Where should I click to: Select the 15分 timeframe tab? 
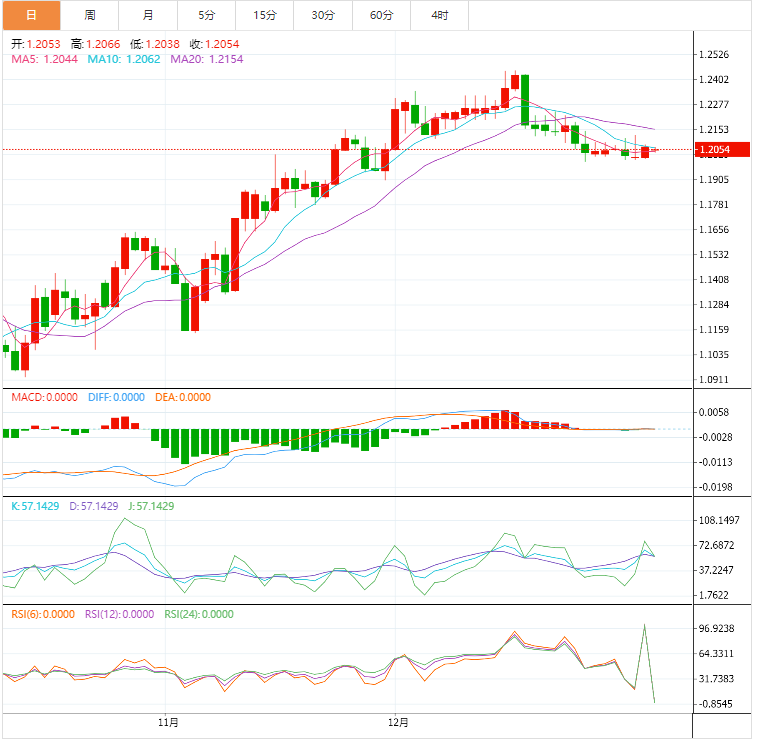tap(265, 15)
